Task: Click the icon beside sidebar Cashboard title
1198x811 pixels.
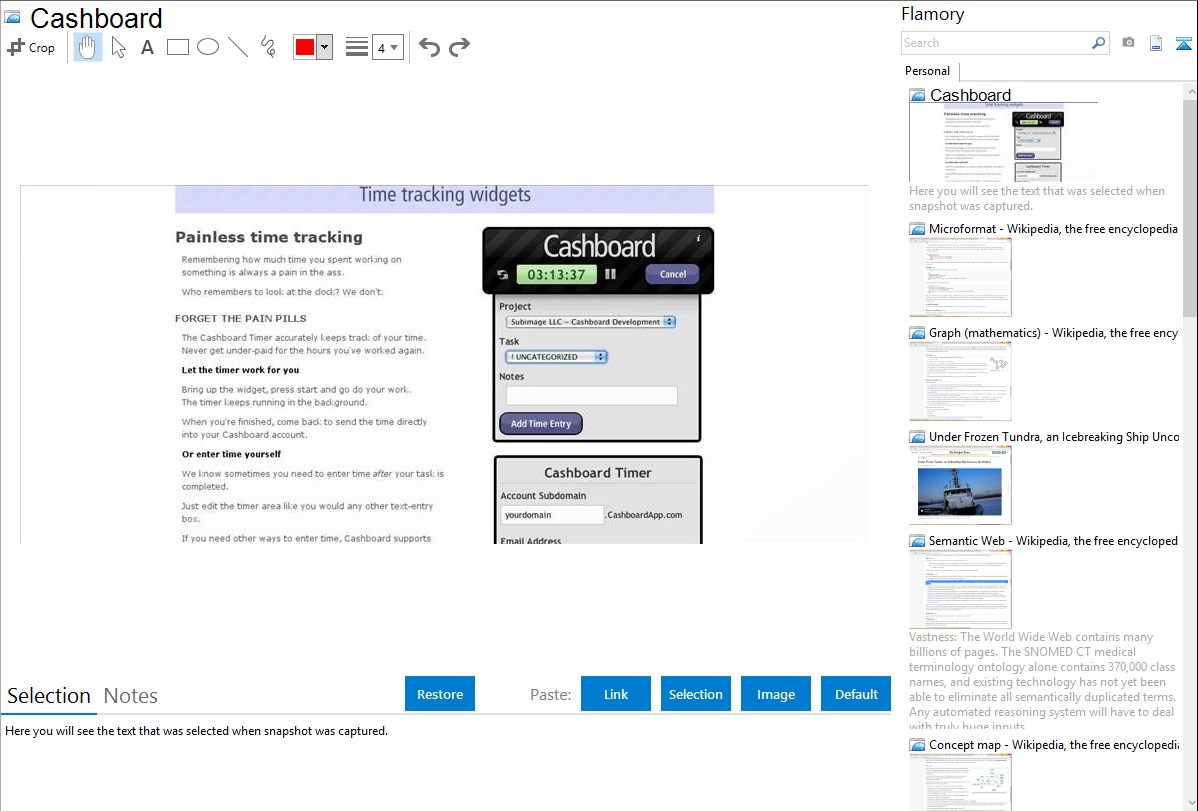Action: [x=917, y=96]
